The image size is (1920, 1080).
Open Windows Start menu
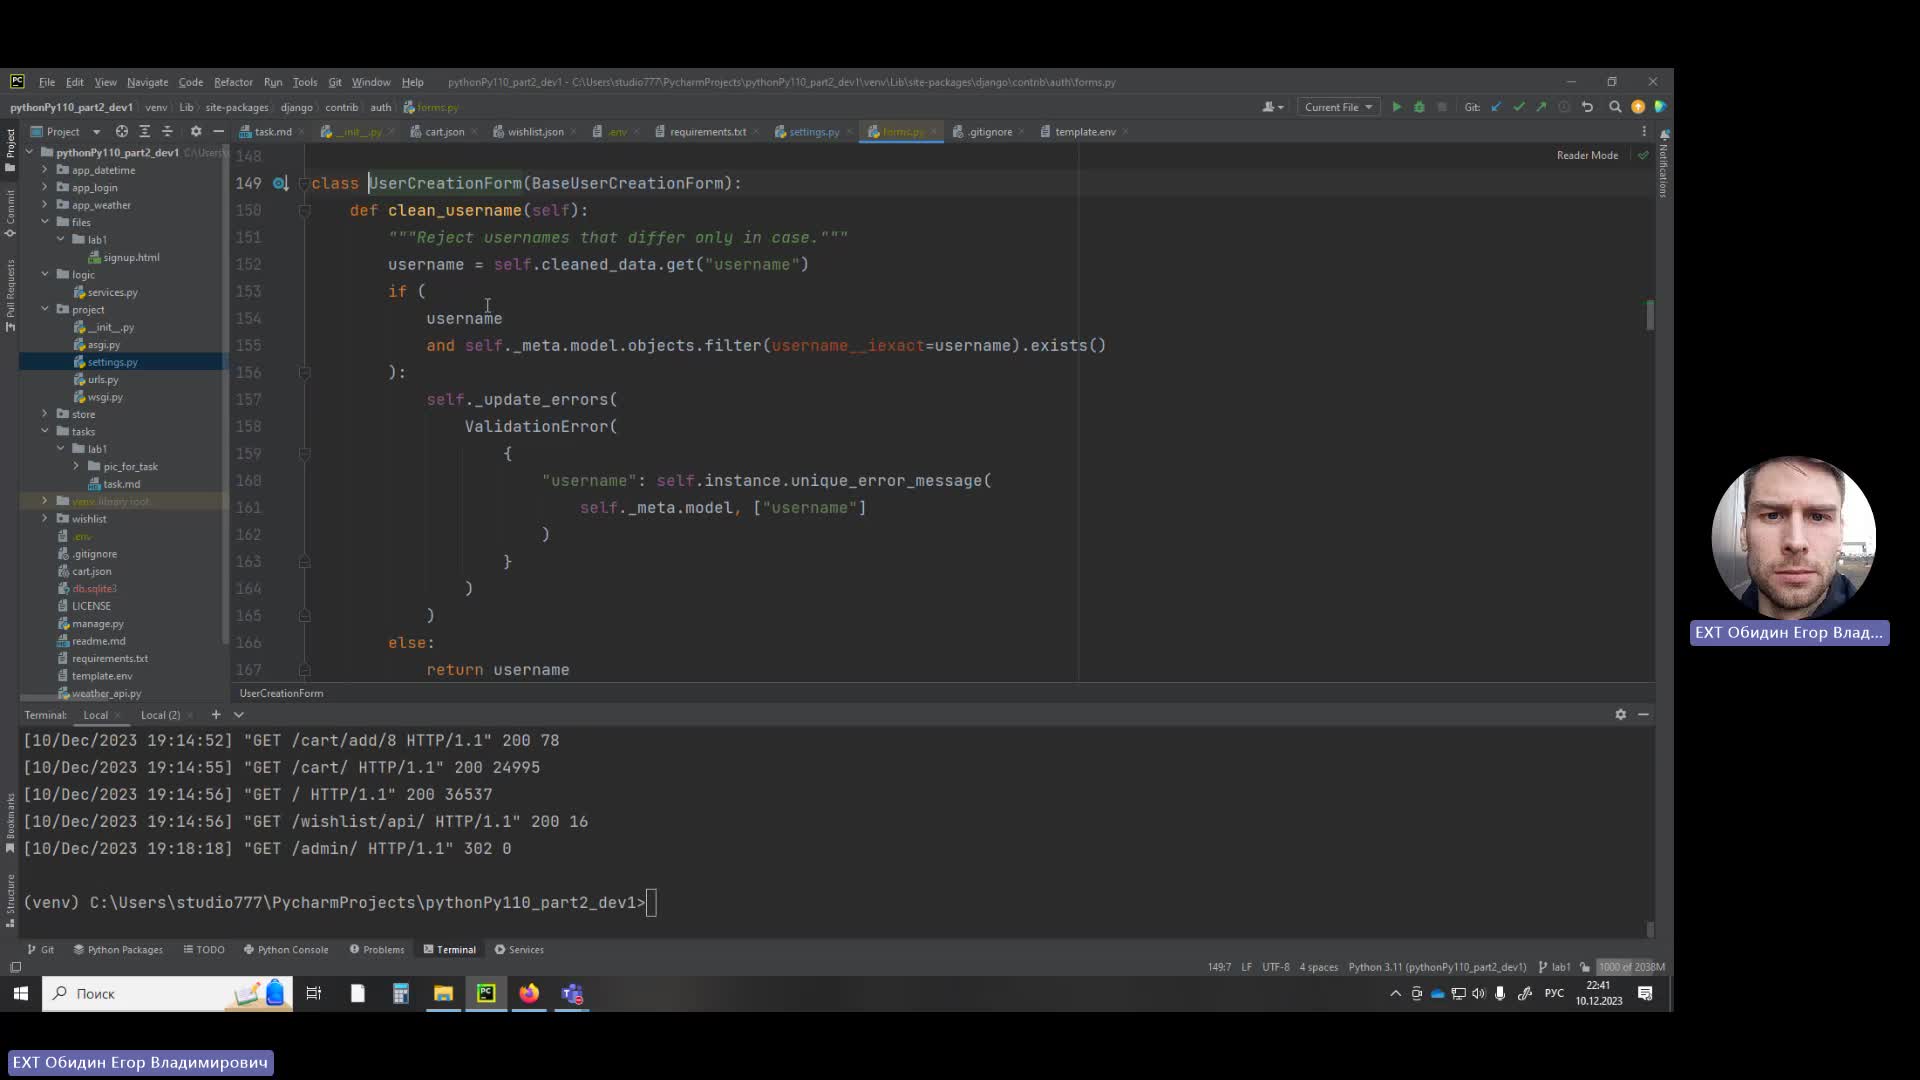point(20,993)
